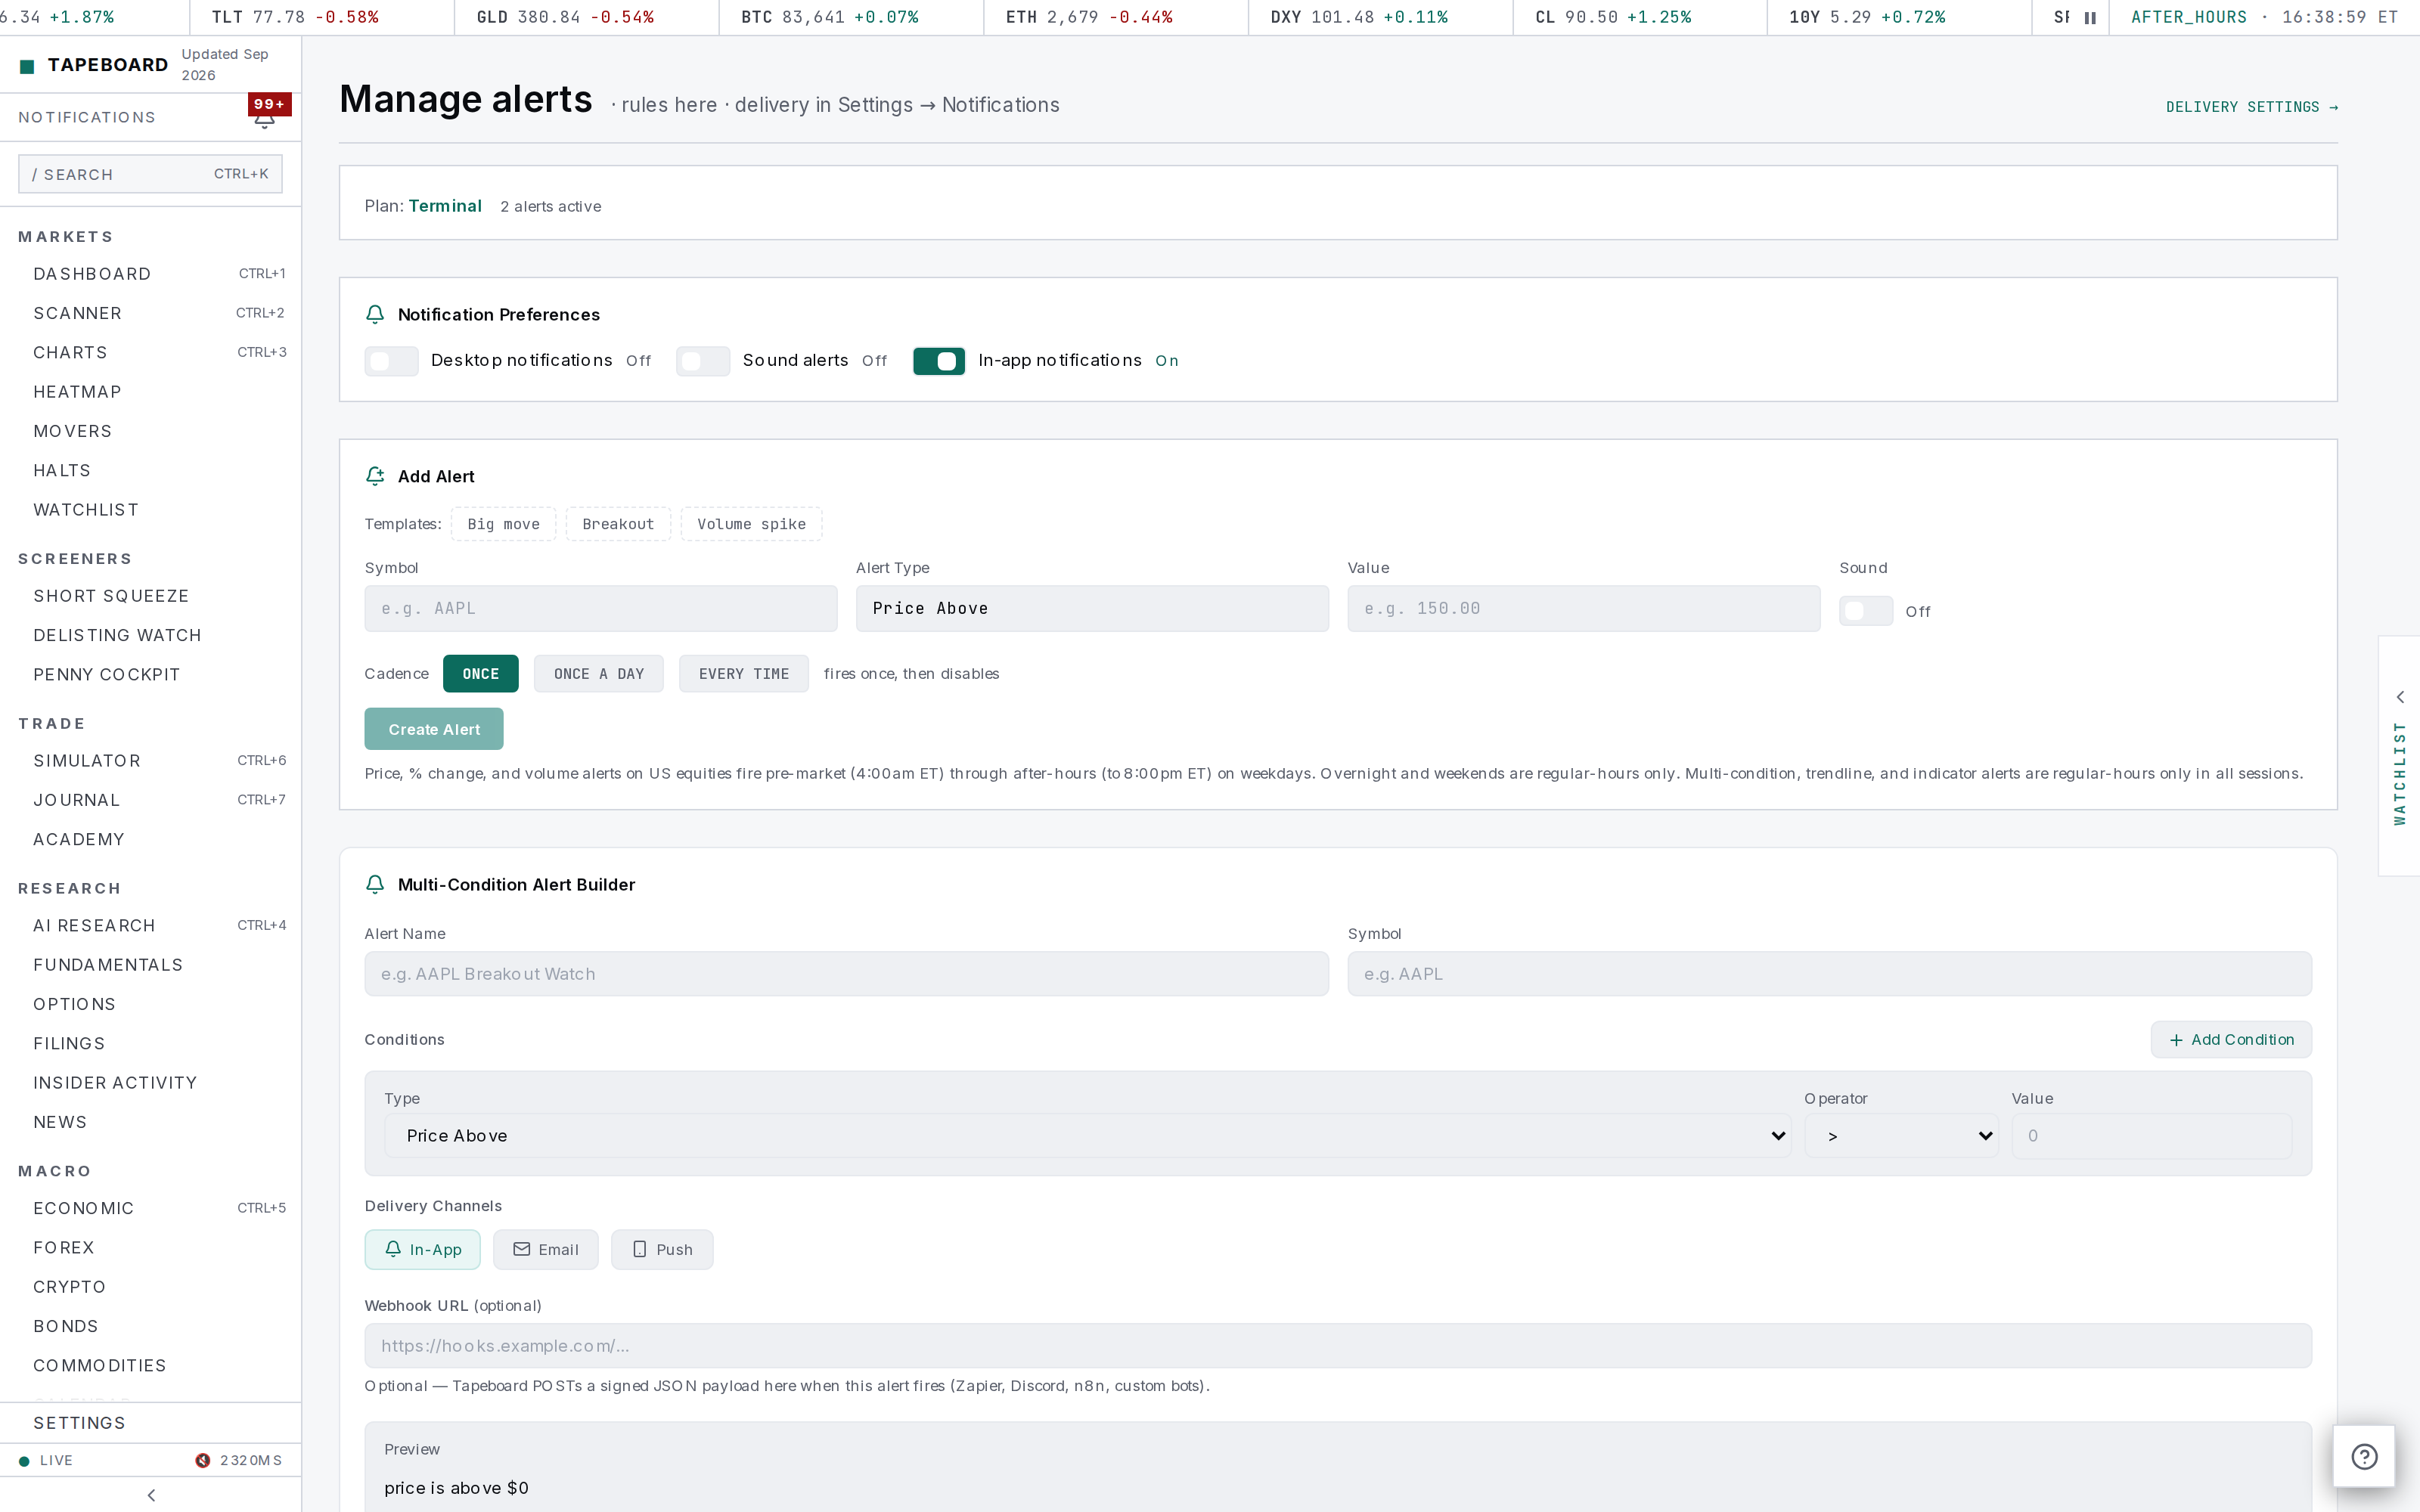The height and width of the screenshot is (1512, 2420).
Task: Go to Scanner in the sidebar
Action: pos(151,313)
